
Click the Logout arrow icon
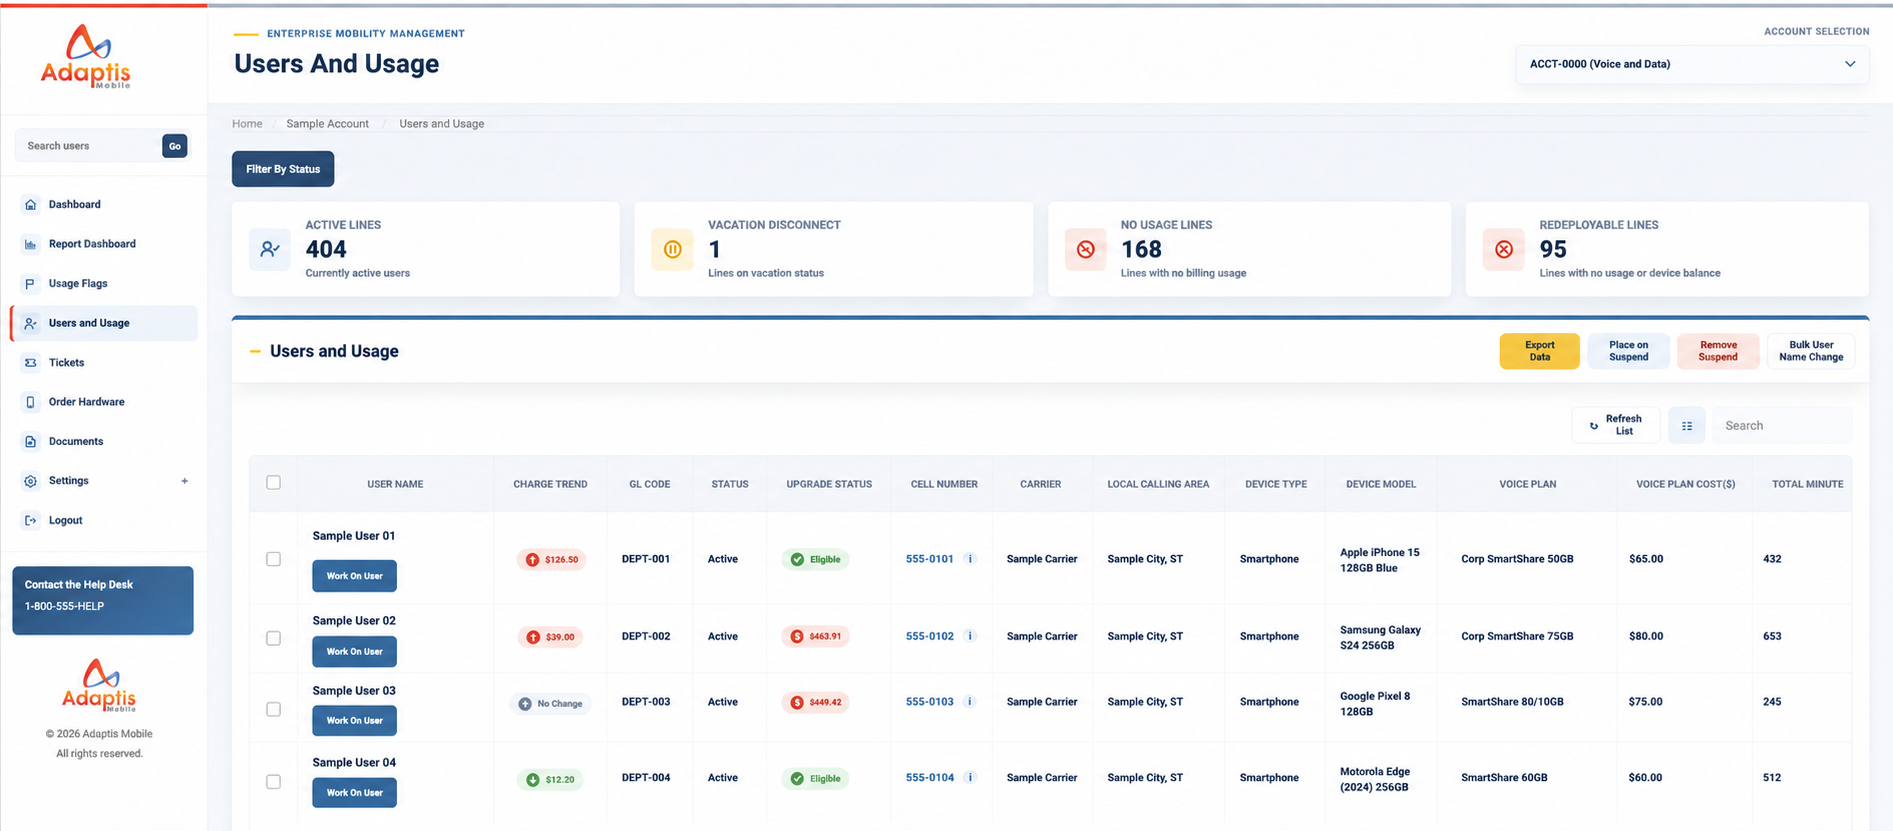pos(30,520)
